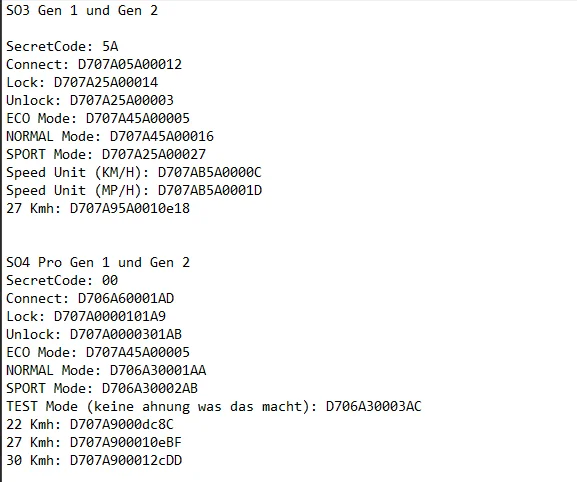Click the SecretCode: 00 line
This screenshot has height=482, width=577.
pos(62,281)
